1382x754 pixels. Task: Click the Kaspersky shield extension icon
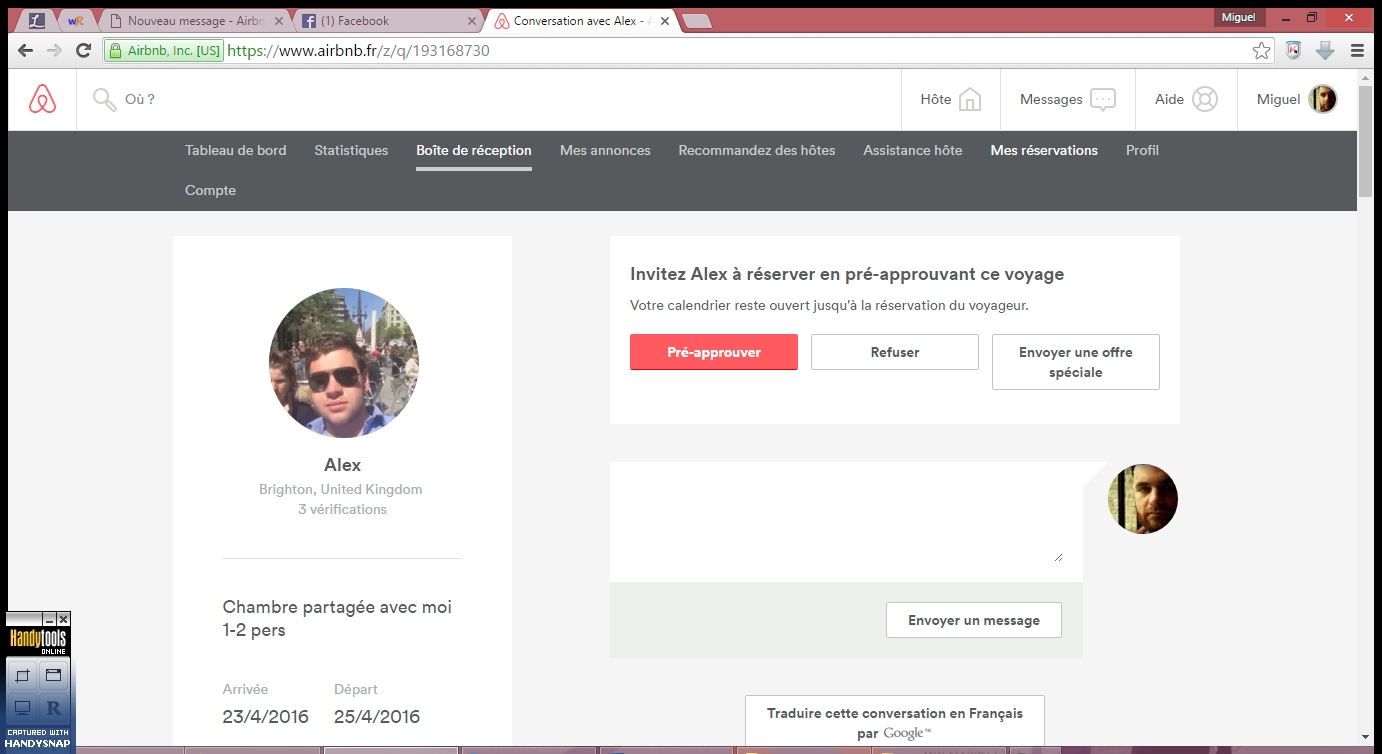pyautogui.click(x=1293, y=50)
